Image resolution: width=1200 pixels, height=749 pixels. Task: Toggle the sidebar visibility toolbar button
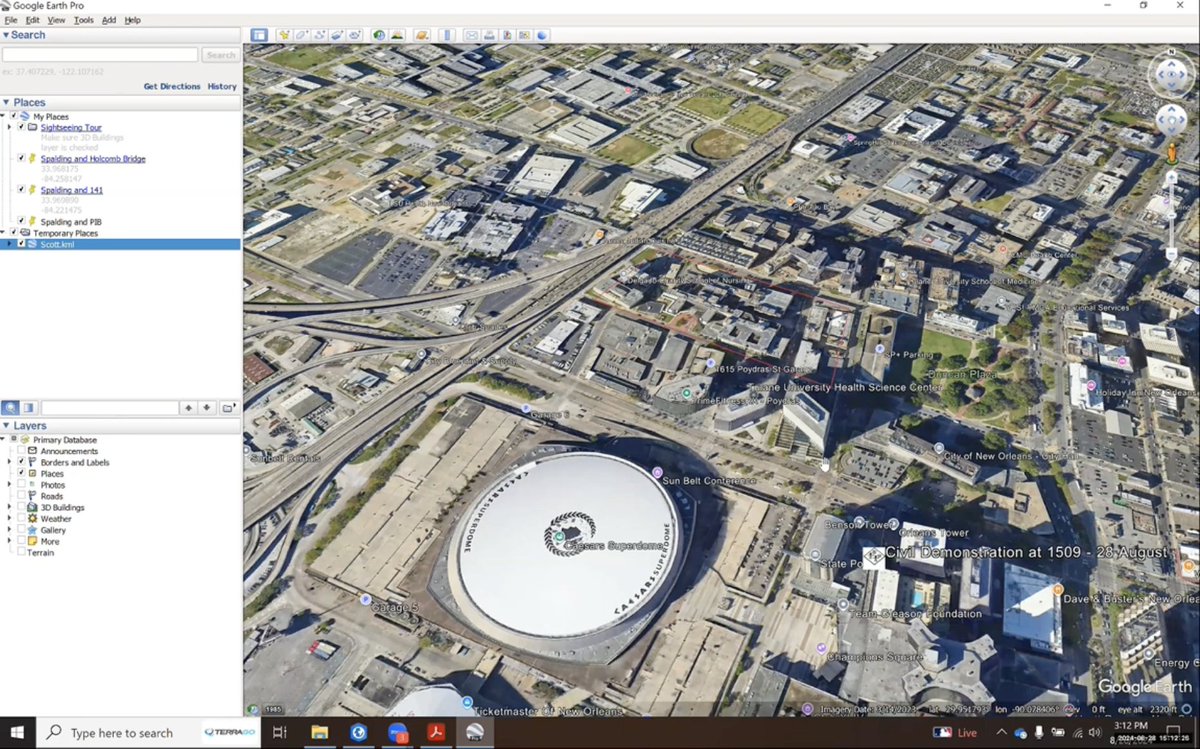[259, 35]
